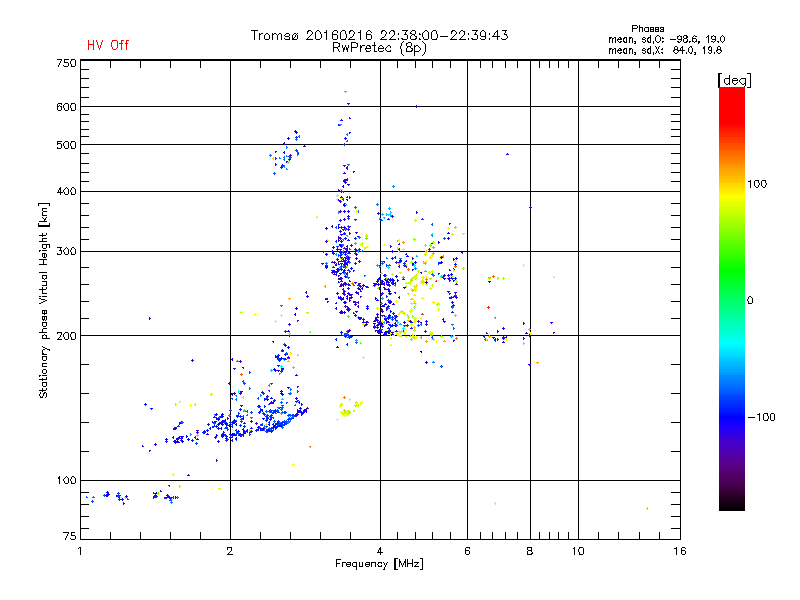
Task: Click the blue echo cluster near 2.6 MHz, 470 km
Action: coord(287,152)
